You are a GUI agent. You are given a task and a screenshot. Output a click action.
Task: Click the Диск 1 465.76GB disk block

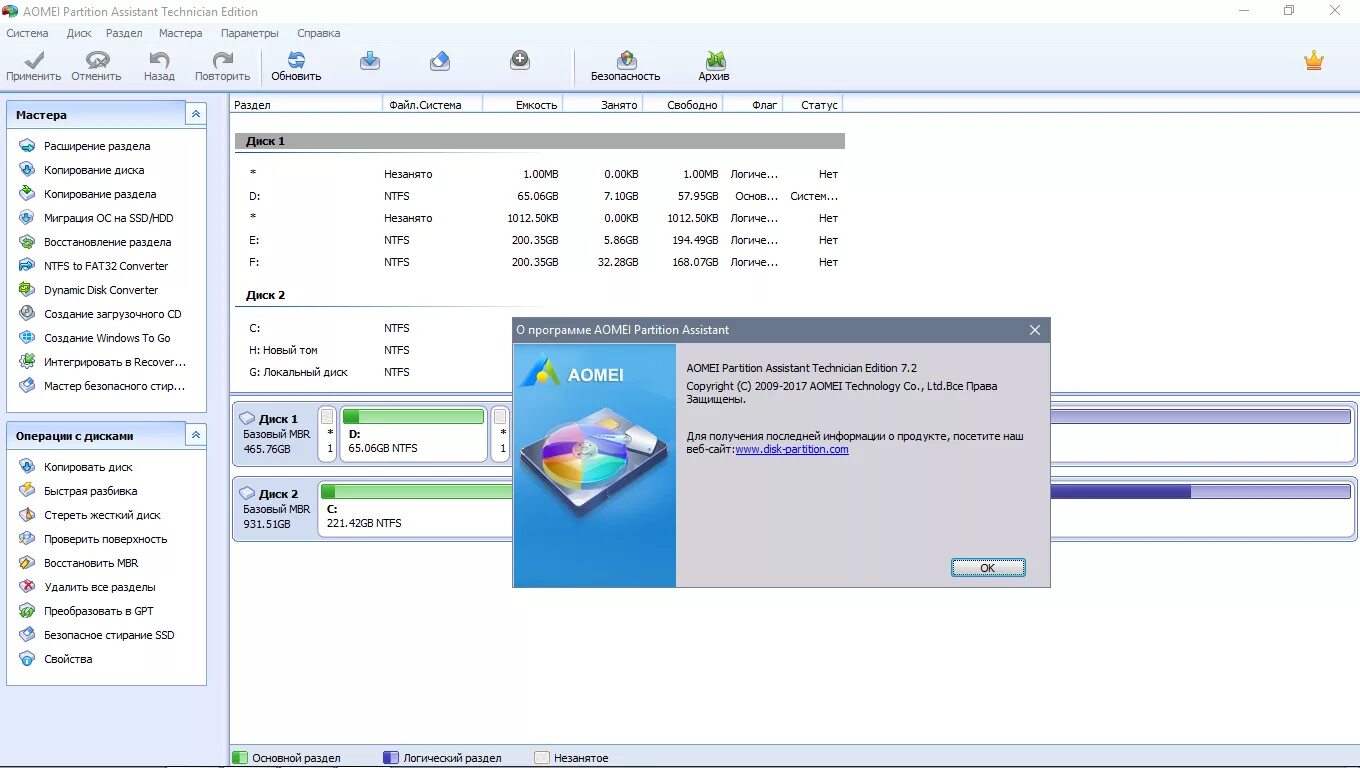274,434
